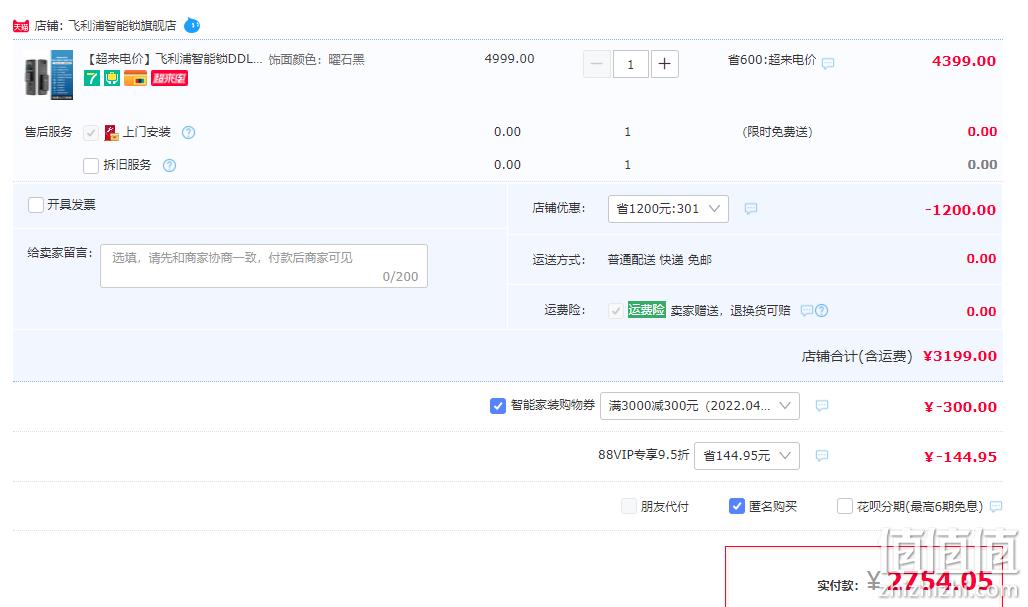This screenshot has width=1028, height=607.
Task: Toggle the 运费险 checkbox
Action: tap(615, 311)
